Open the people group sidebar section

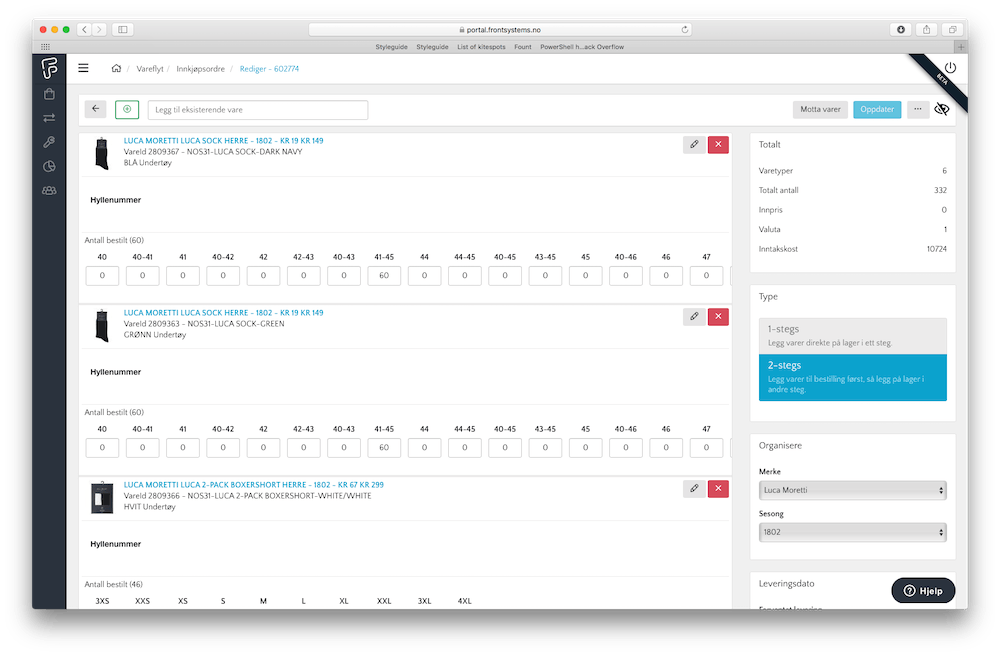[49, 191]
